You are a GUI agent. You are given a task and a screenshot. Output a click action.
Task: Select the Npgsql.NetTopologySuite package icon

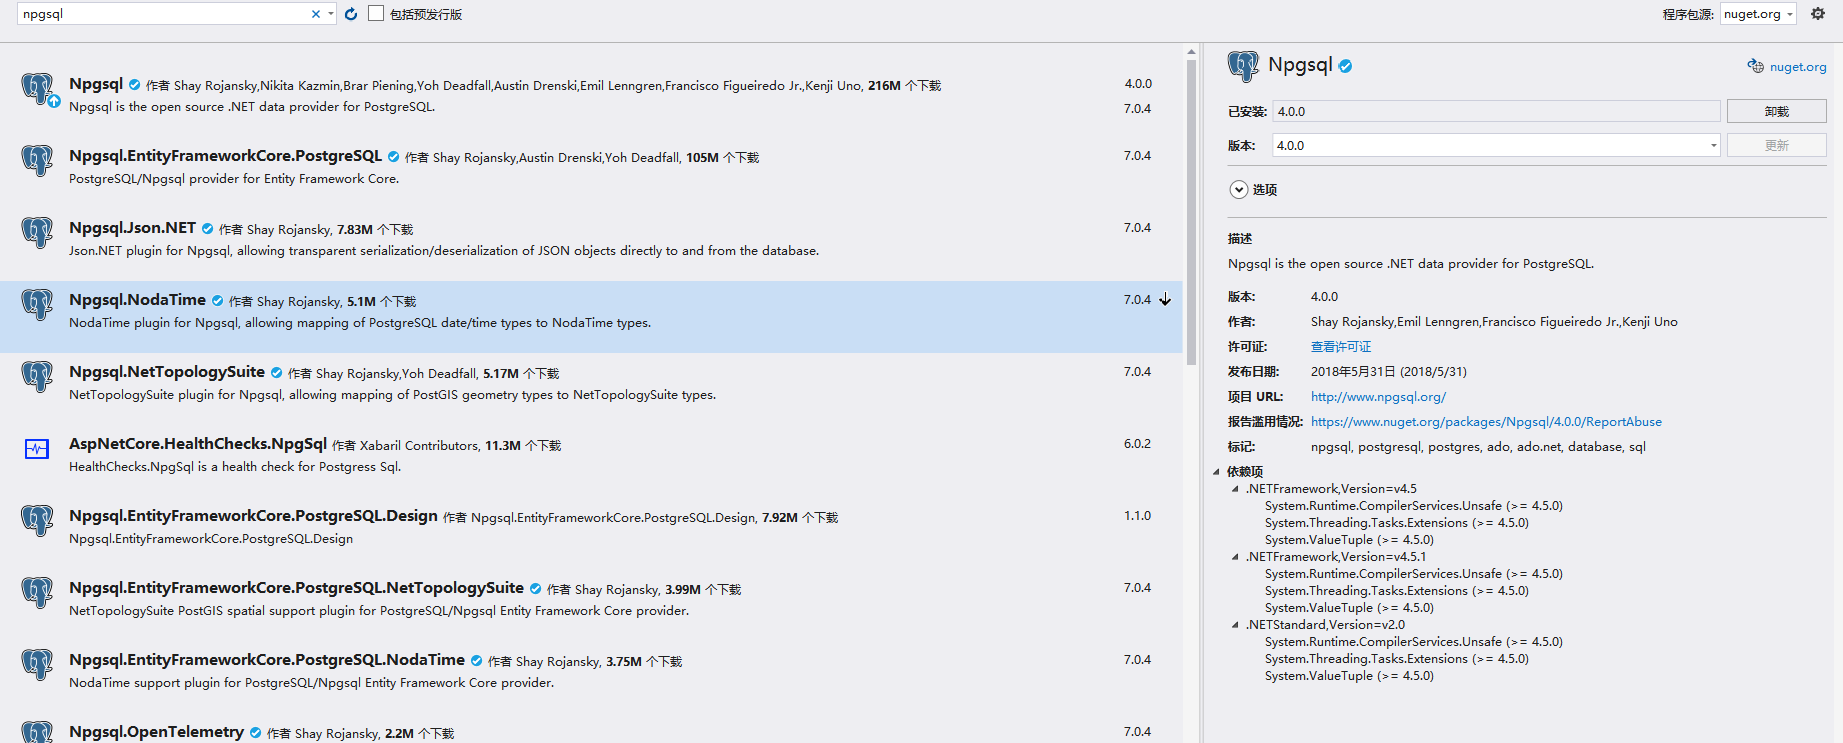point(37,376)
